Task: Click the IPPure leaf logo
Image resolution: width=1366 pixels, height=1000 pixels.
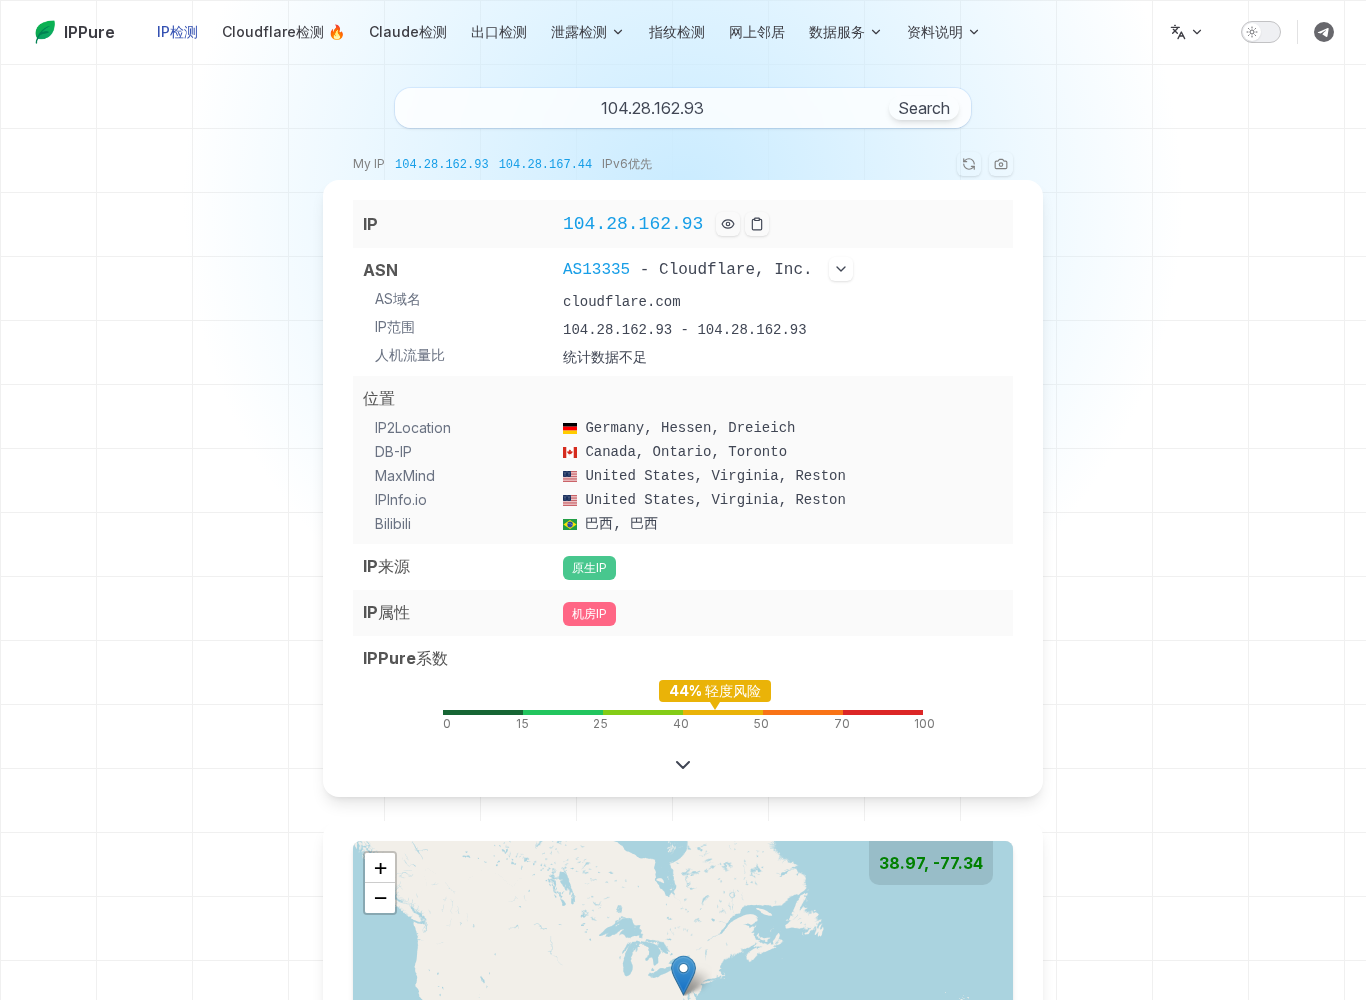Action: click(45, 32)
